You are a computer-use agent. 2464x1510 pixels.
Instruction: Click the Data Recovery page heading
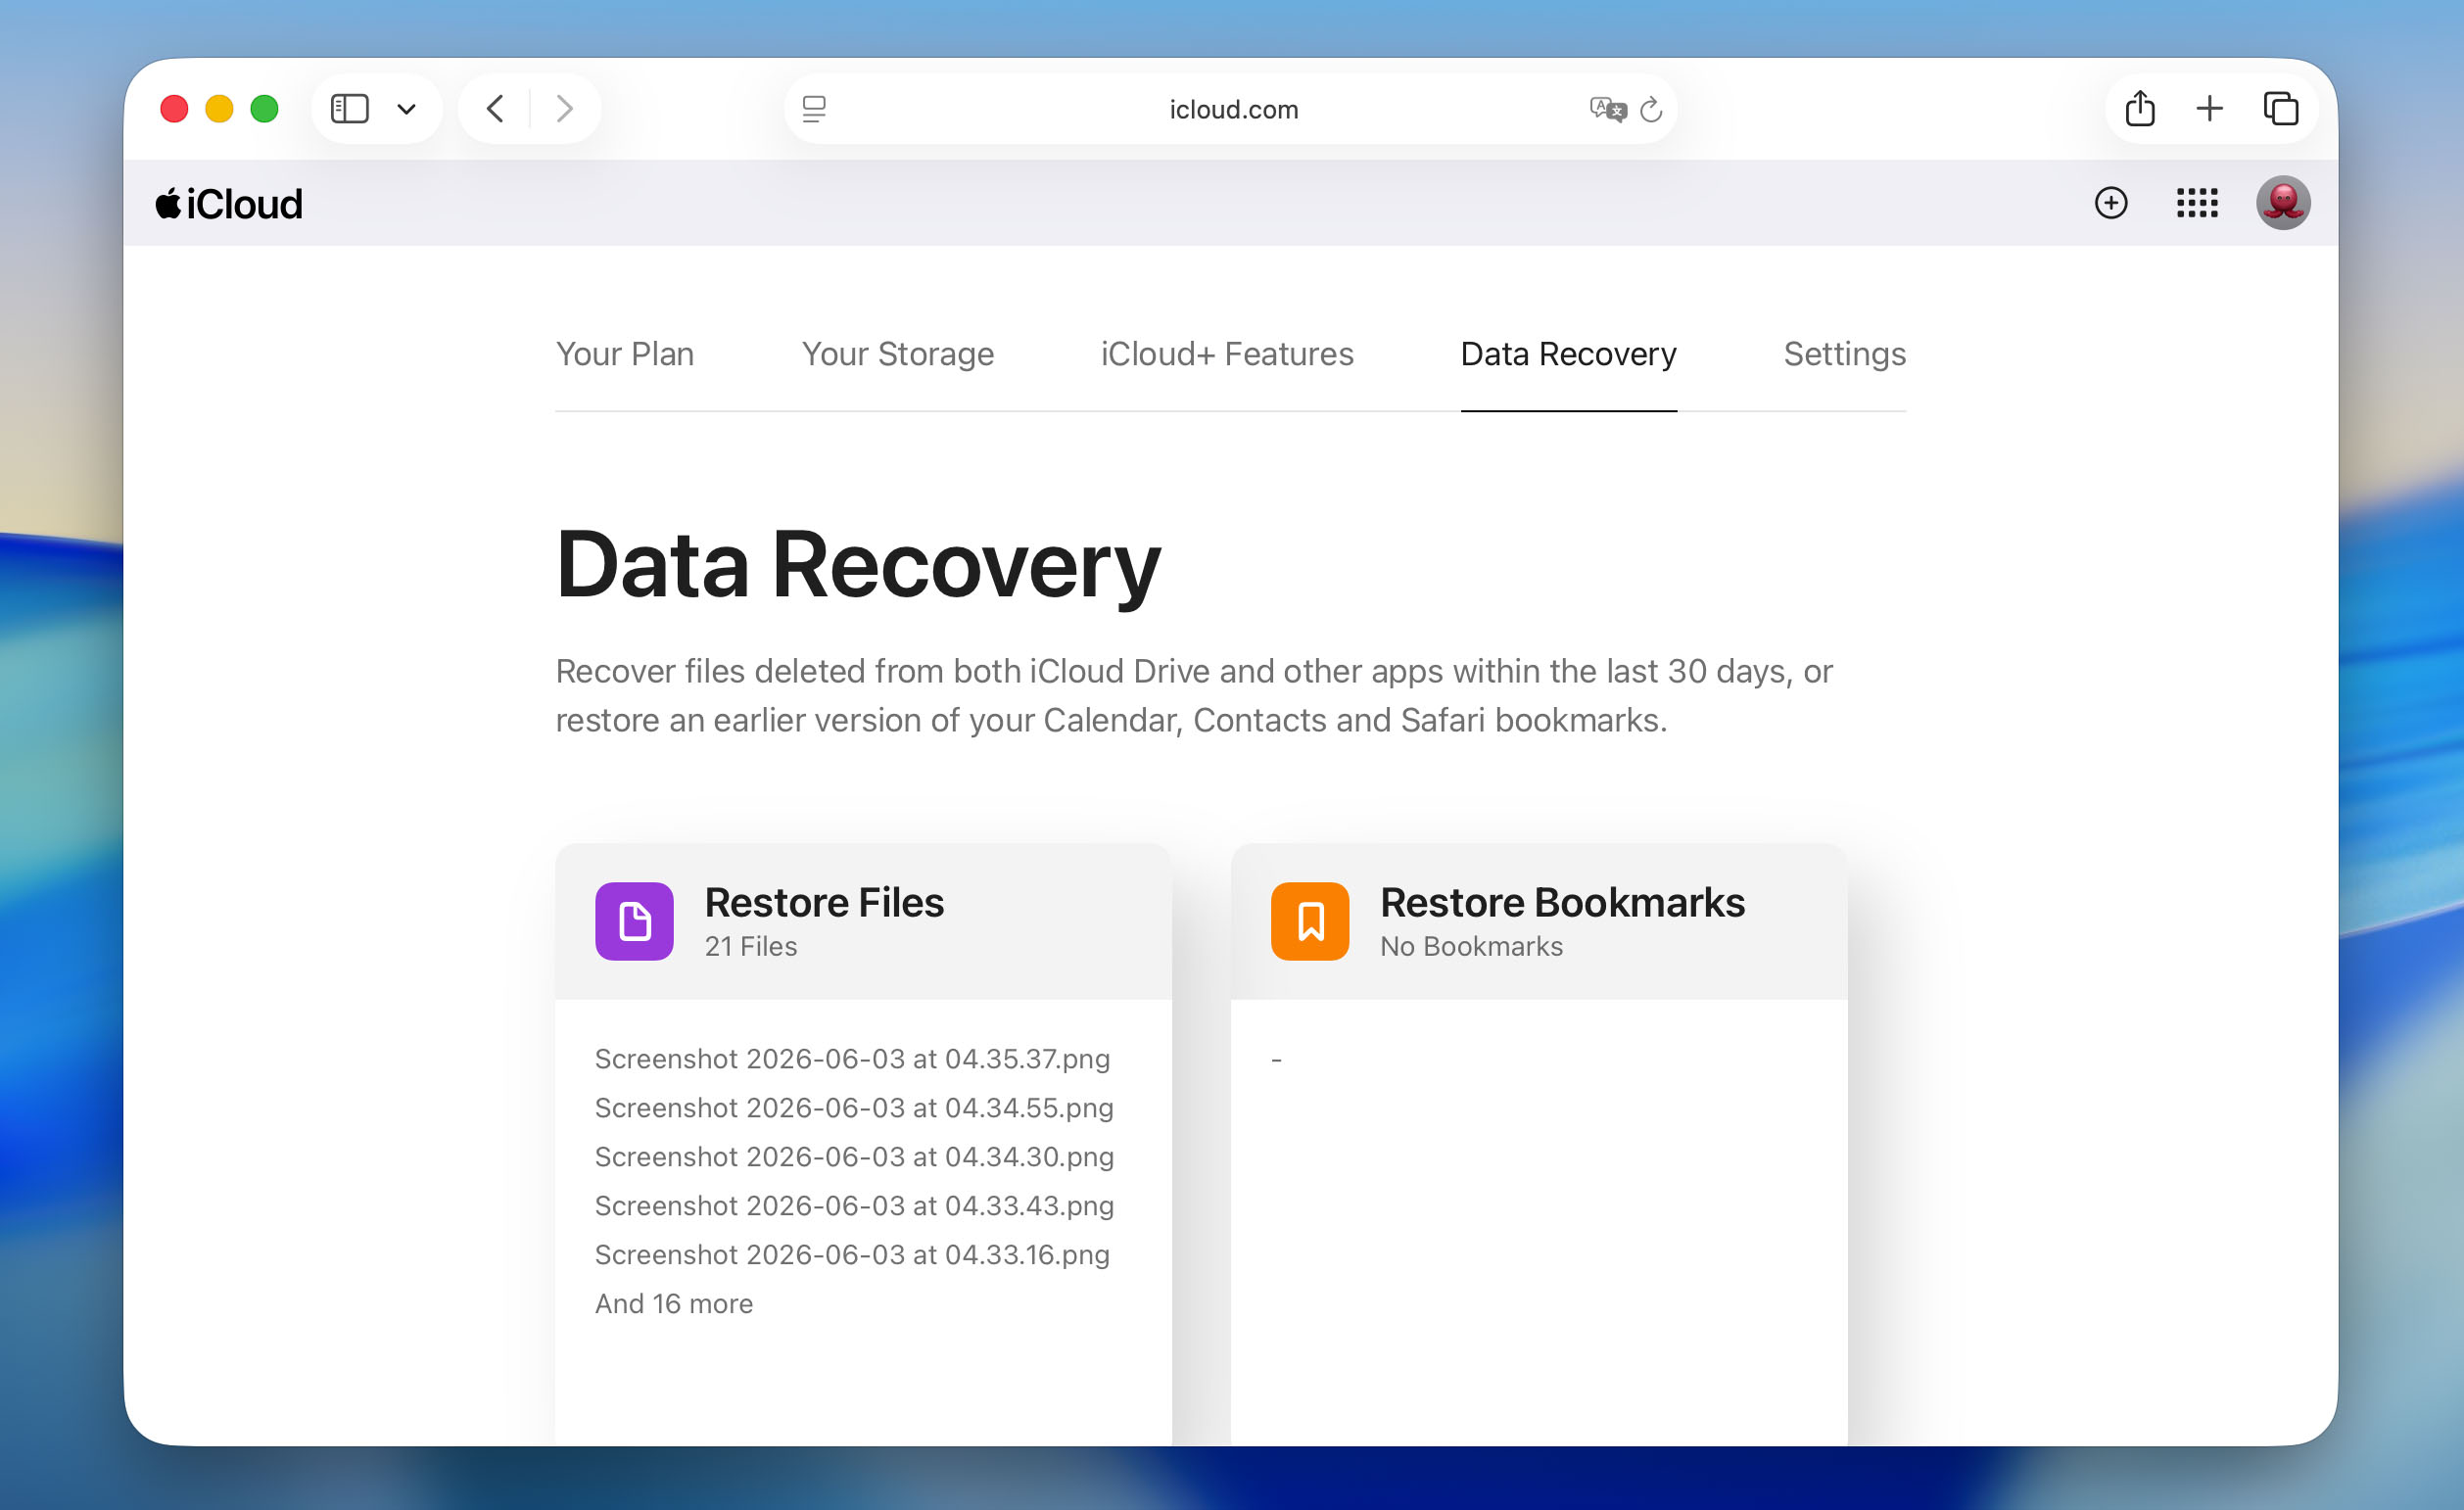(858, 565)
